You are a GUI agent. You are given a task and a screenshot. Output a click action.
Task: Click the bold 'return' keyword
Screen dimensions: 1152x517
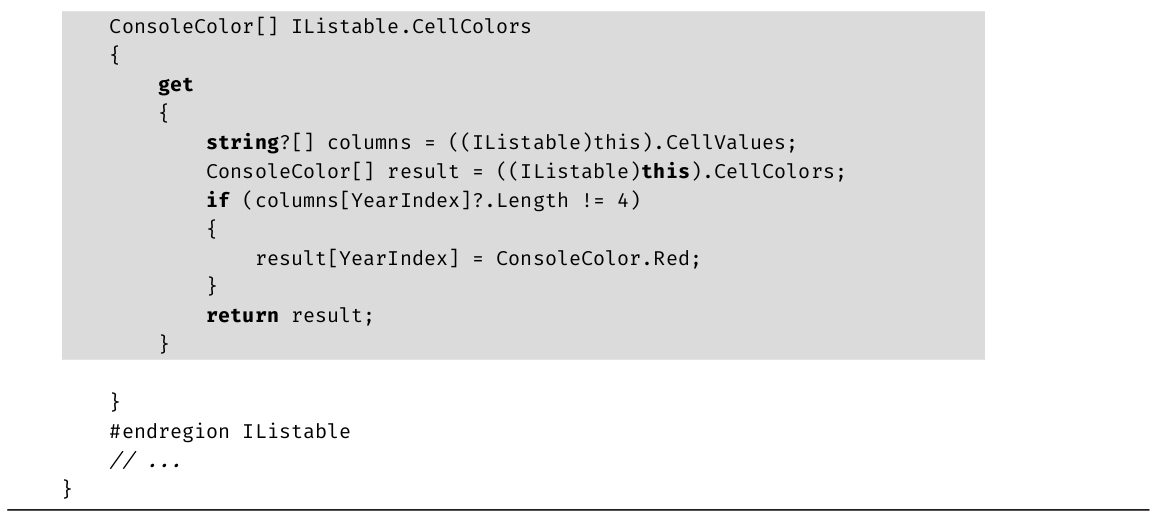pos(242,316)
